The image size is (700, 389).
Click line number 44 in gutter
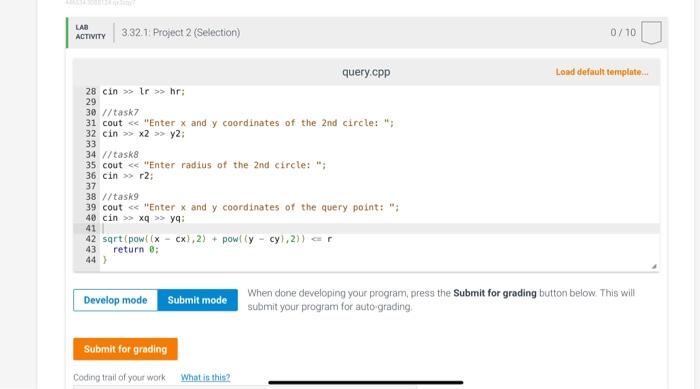pyautogui.click(x=91, y=260)
